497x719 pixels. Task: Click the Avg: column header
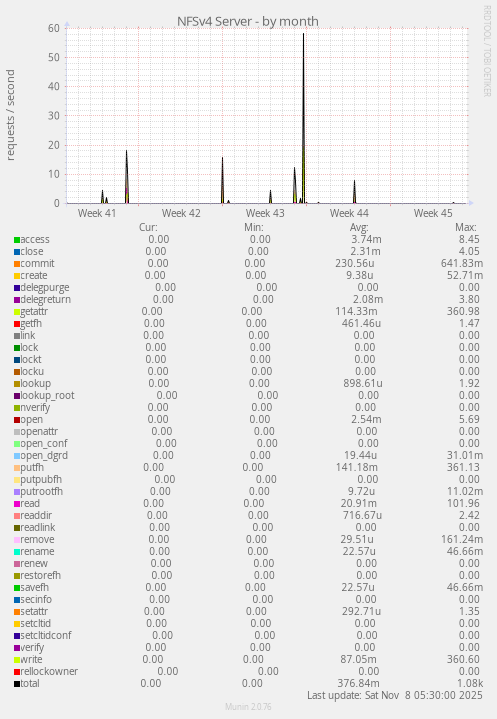click(x=359, y=227)
